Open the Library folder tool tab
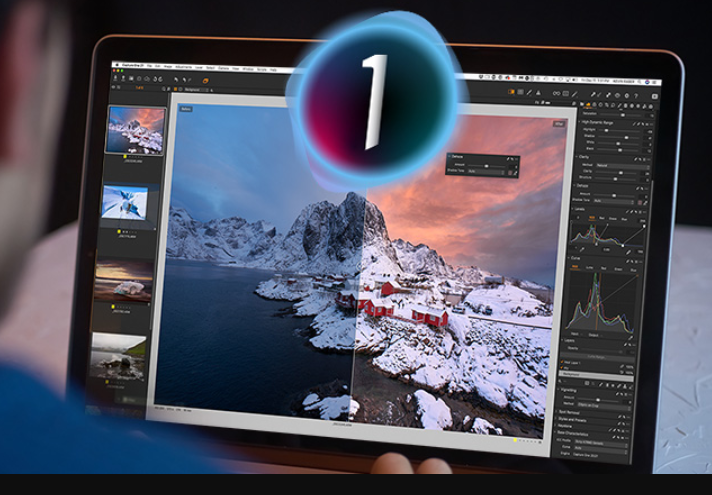Image resolution: width=712 pixels, height=495 pixels. (x=582, y=104)
